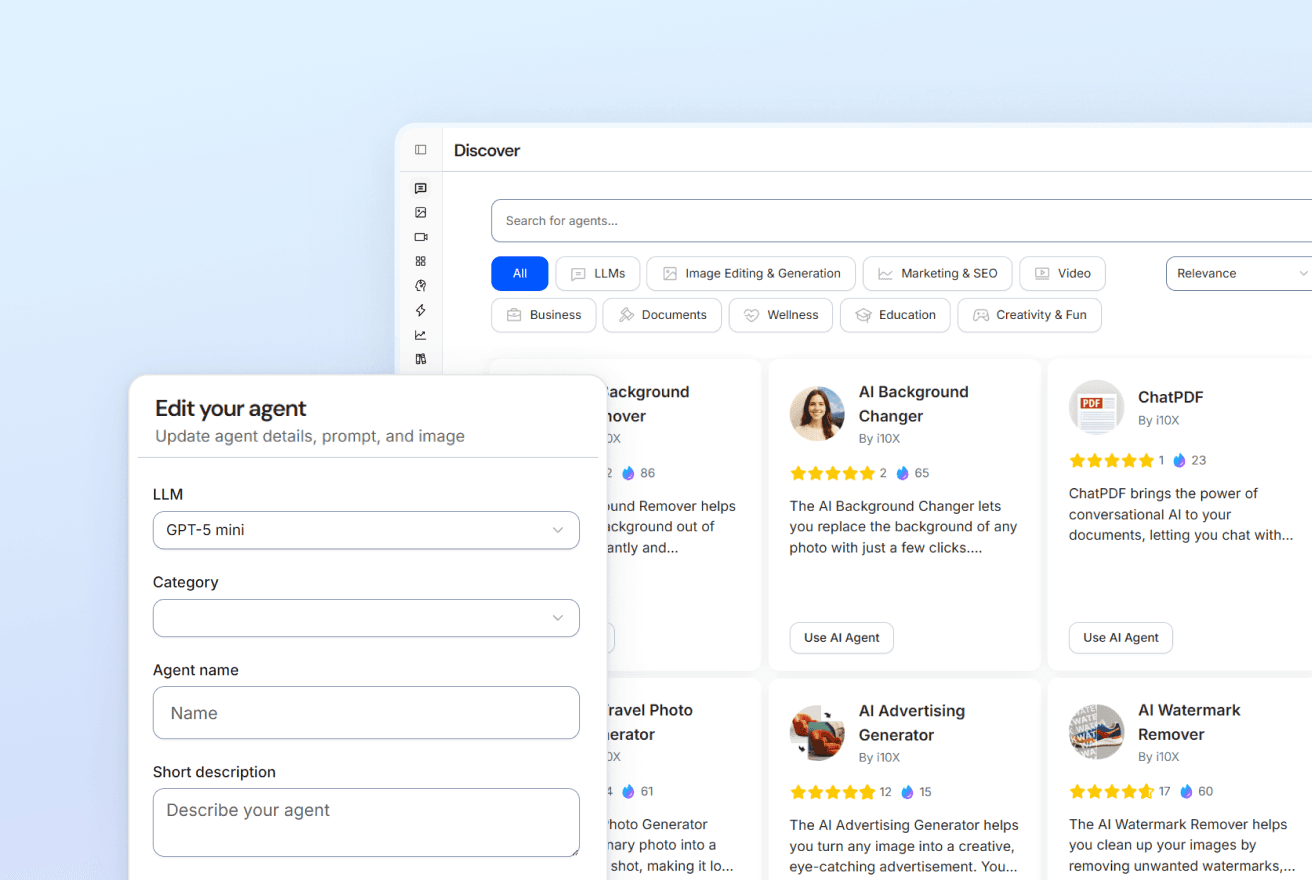The width and height of the screenshot is (1312, 880).
Task: Select the Education filter tab
Action: [x=895, y=315]
